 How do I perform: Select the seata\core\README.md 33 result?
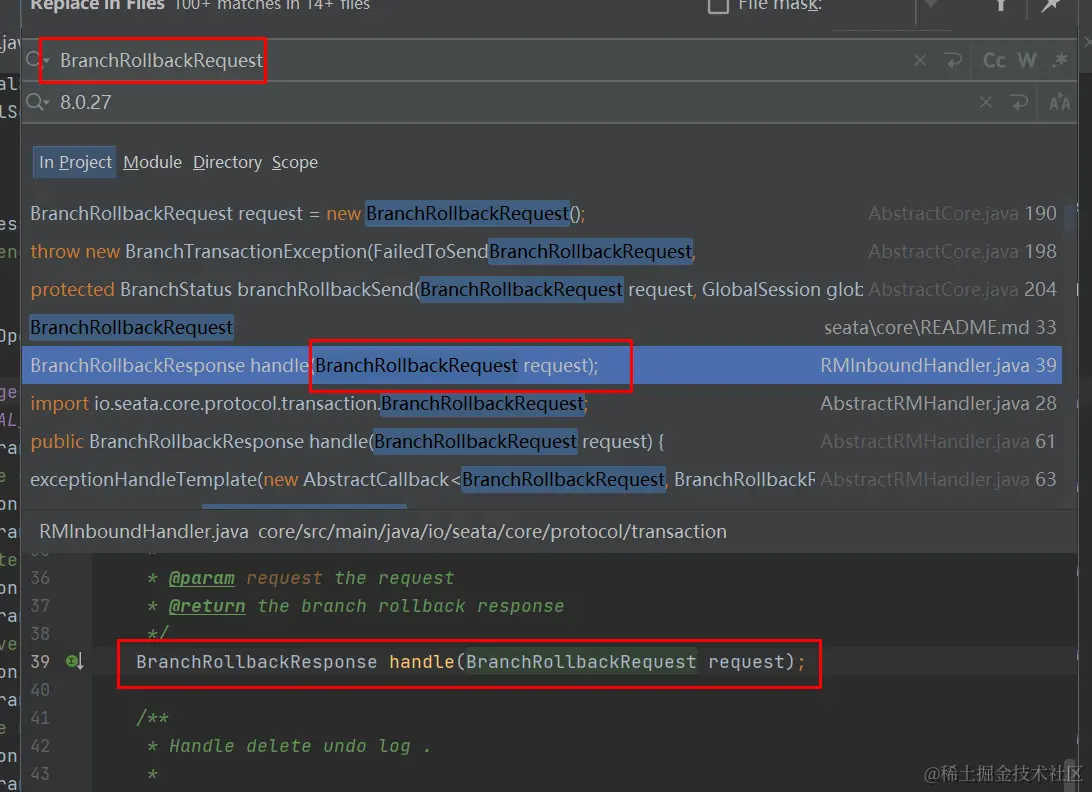pos(542,327)
